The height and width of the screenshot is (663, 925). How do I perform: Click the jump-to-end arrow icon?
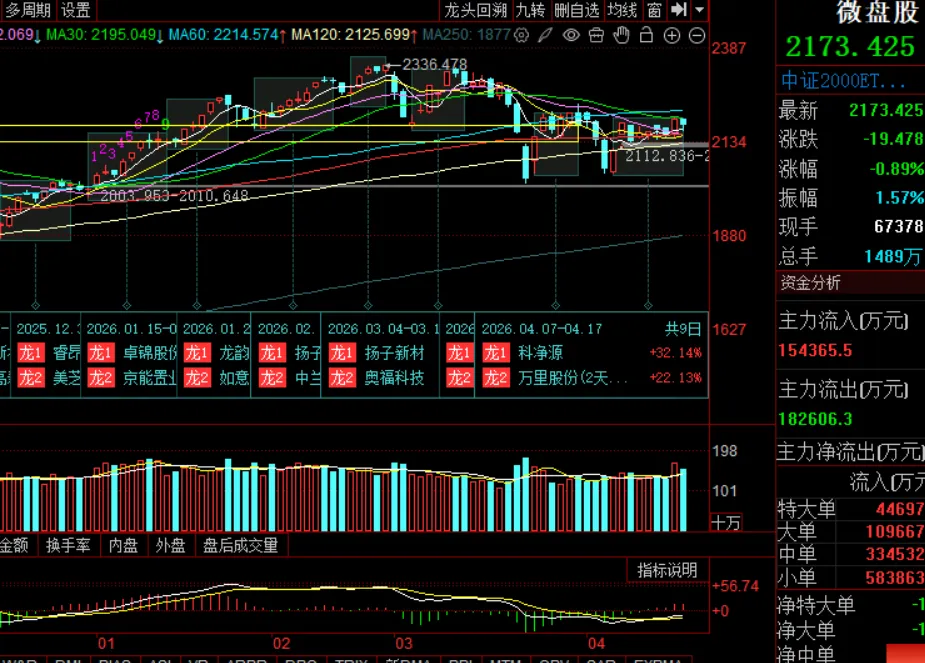pos(680,9)
